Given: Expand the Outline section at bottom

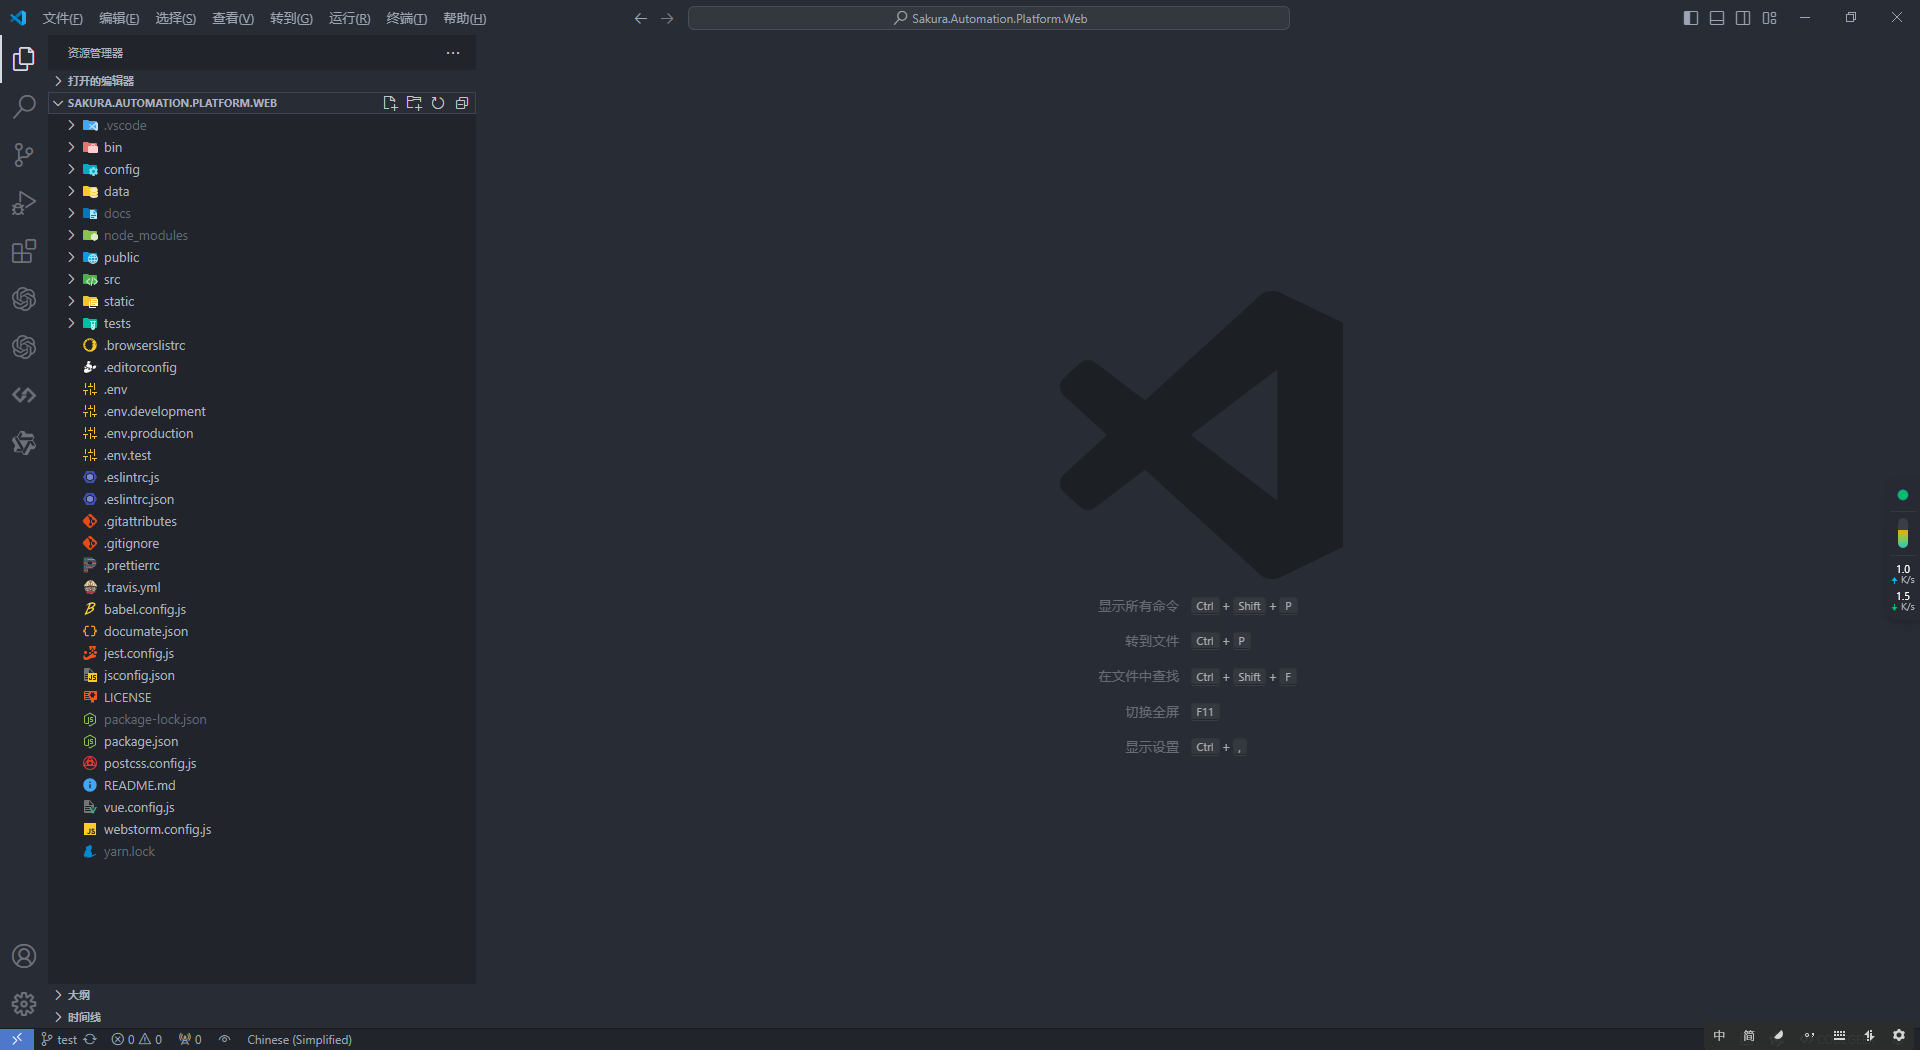Looking at the screenshot, I should click(262, 995).
